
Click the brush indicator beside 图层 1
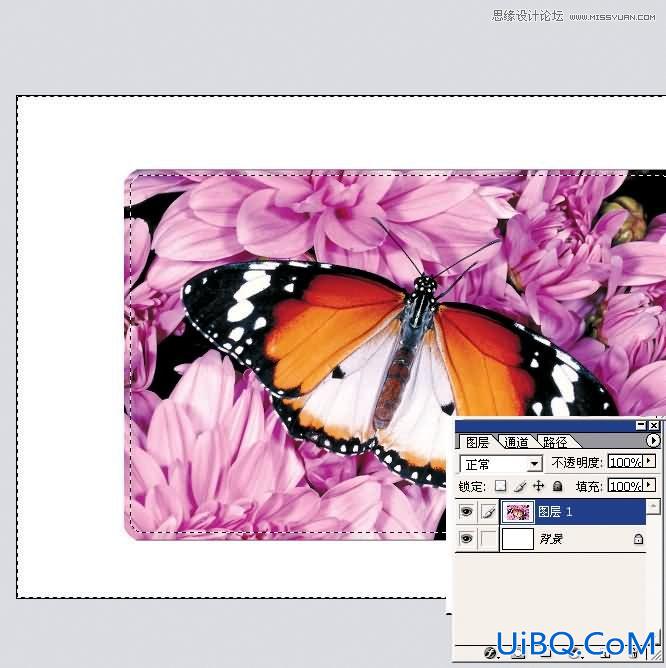[x=488, y=512]
